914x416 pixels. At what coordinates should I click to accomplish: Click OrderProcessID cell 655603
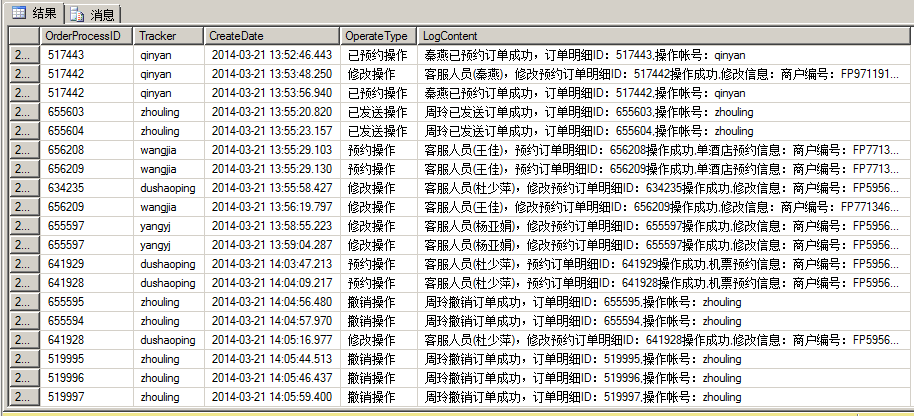pyautogui.click(x=87, y=112)
